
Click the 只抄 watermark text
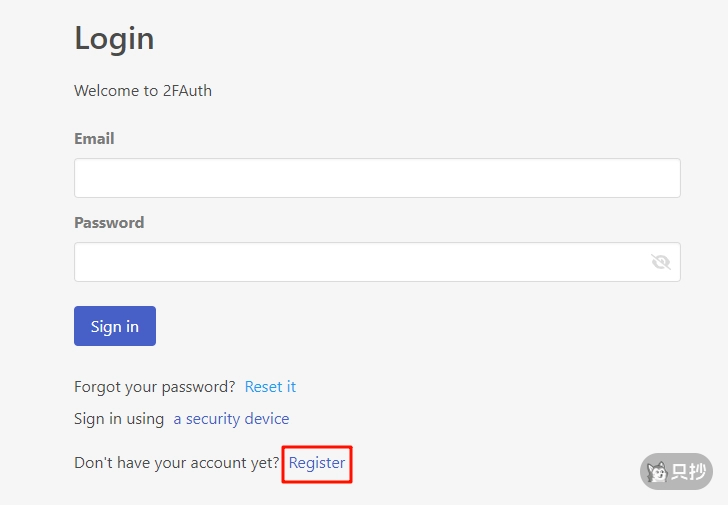tap(688, 471)
